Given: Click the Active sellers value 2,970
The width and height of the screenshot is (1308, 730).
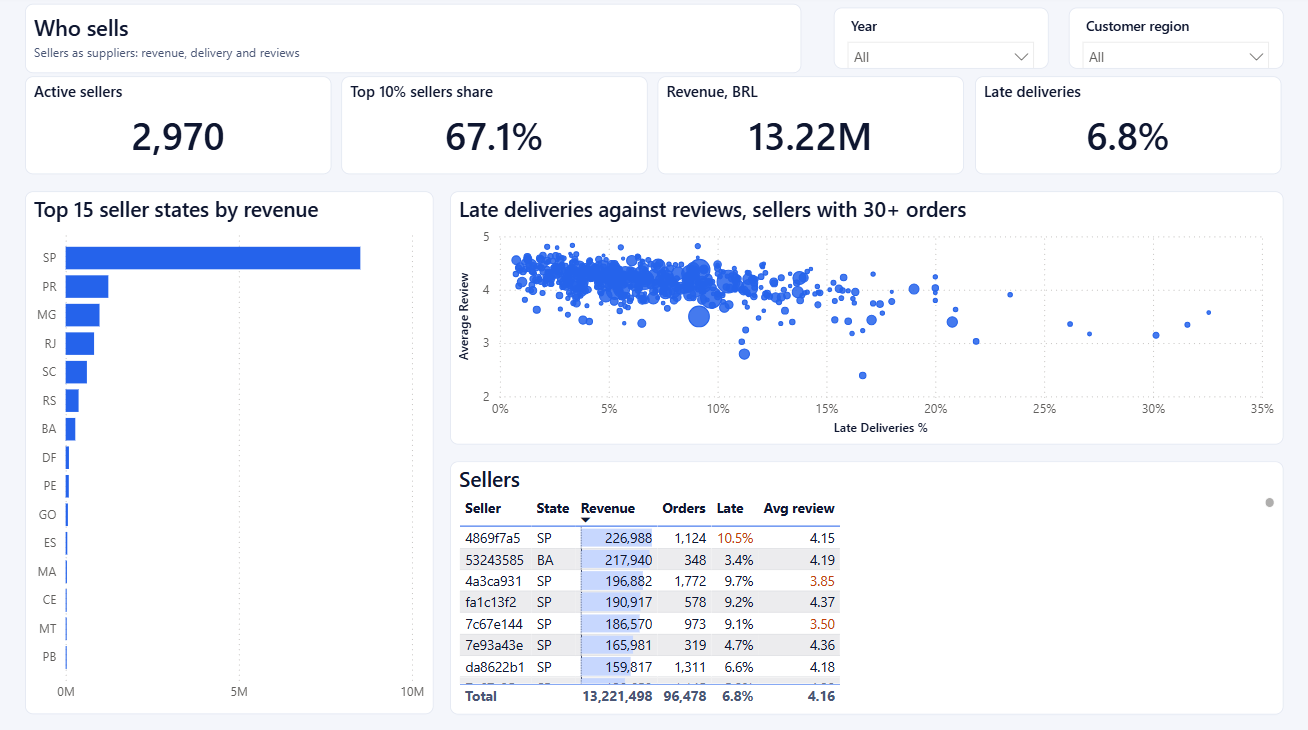Looking at the screenshot, I should click(178, 137).
